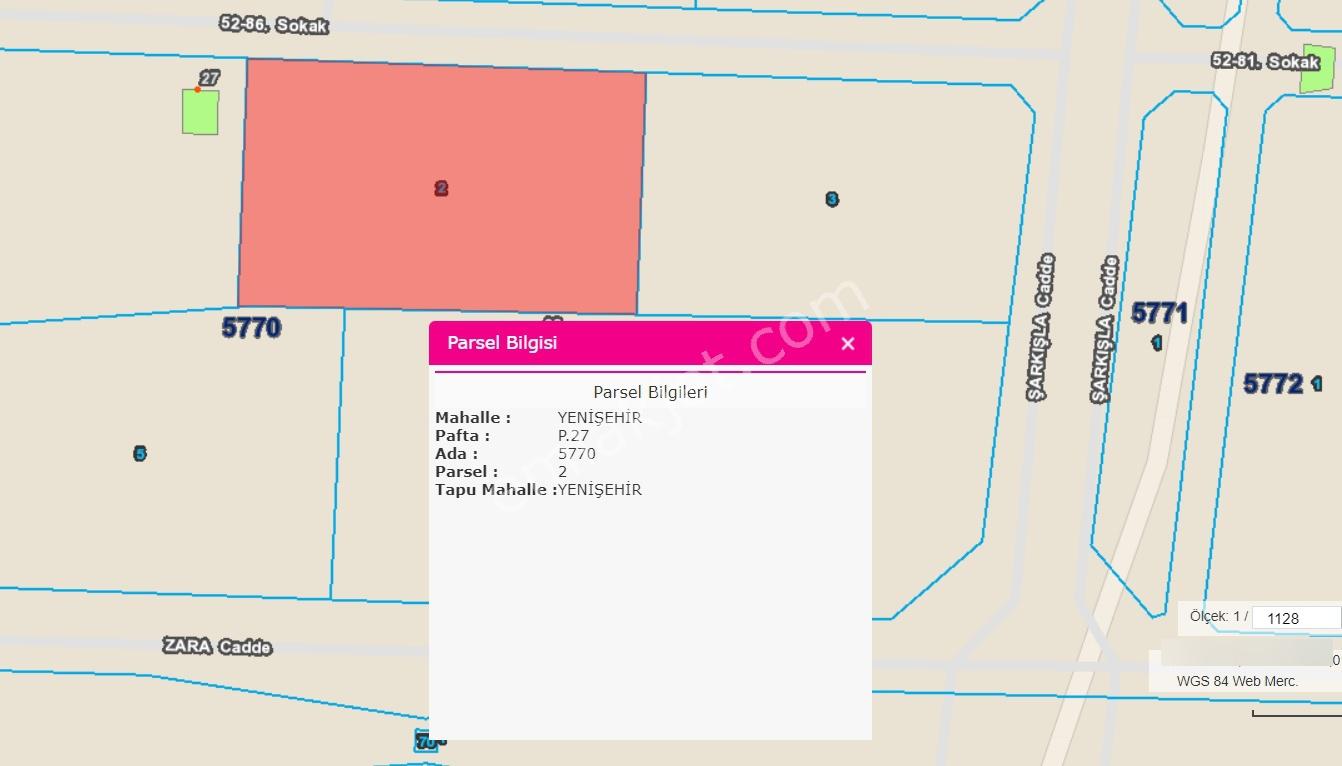
Task: Click the parcel 5 number marker
Action: 140,454
